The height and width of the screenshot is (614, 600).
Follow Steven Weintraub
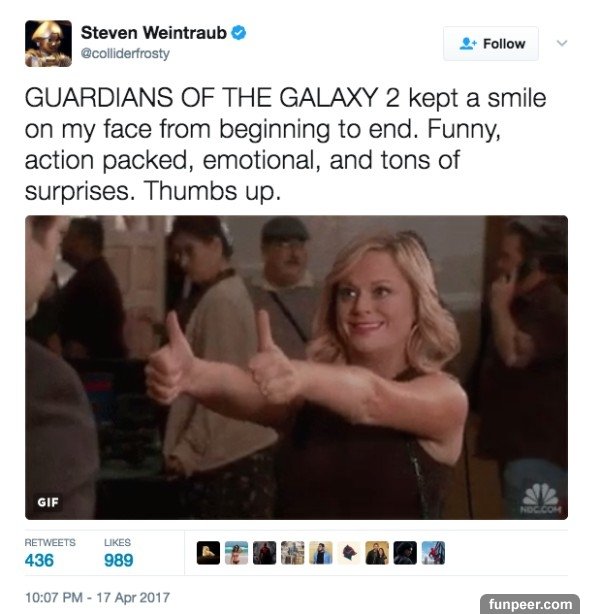click(x=491, y=43)
